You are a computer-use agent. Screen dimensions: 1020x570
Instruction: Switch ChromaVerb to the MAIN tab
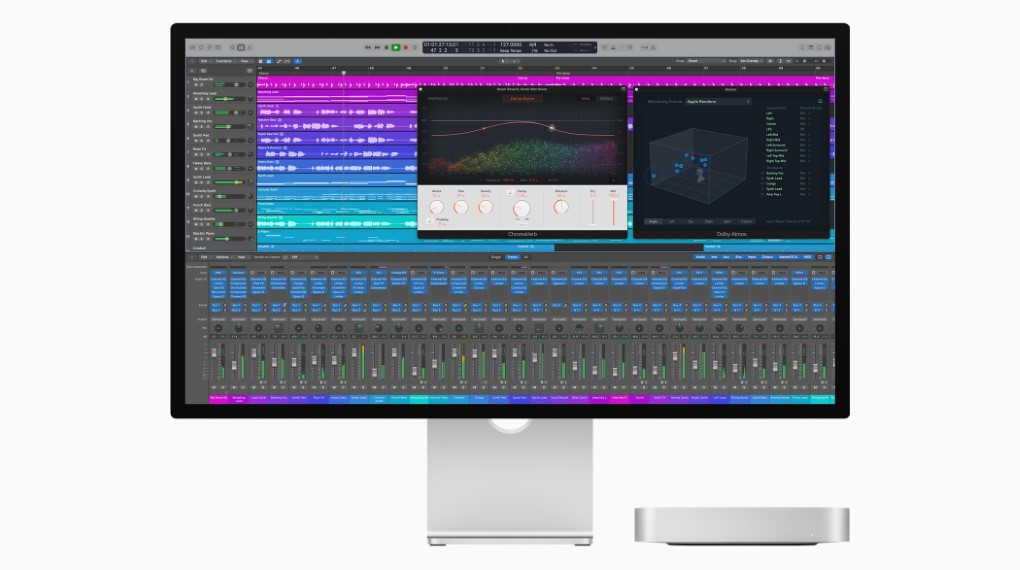pos(585,98)
